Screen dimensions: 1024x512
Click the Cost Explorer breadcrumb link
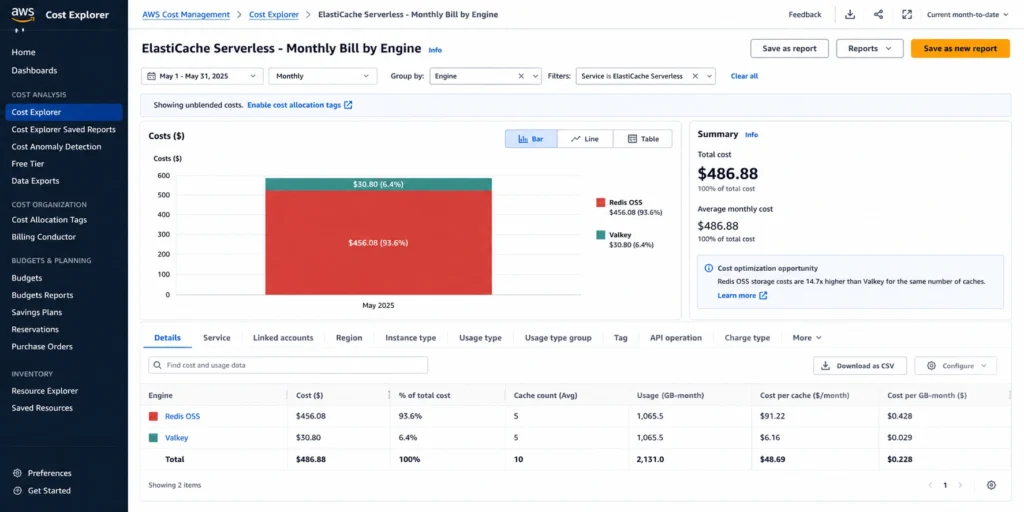coord(274,14)
